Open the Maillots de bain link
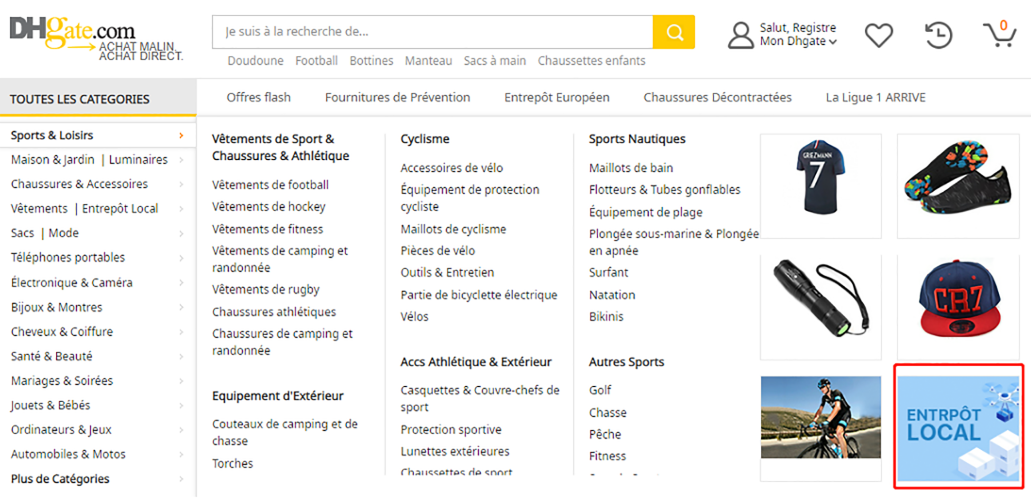The width and height of the screenshot is (1031, 498). click(631, 168)
